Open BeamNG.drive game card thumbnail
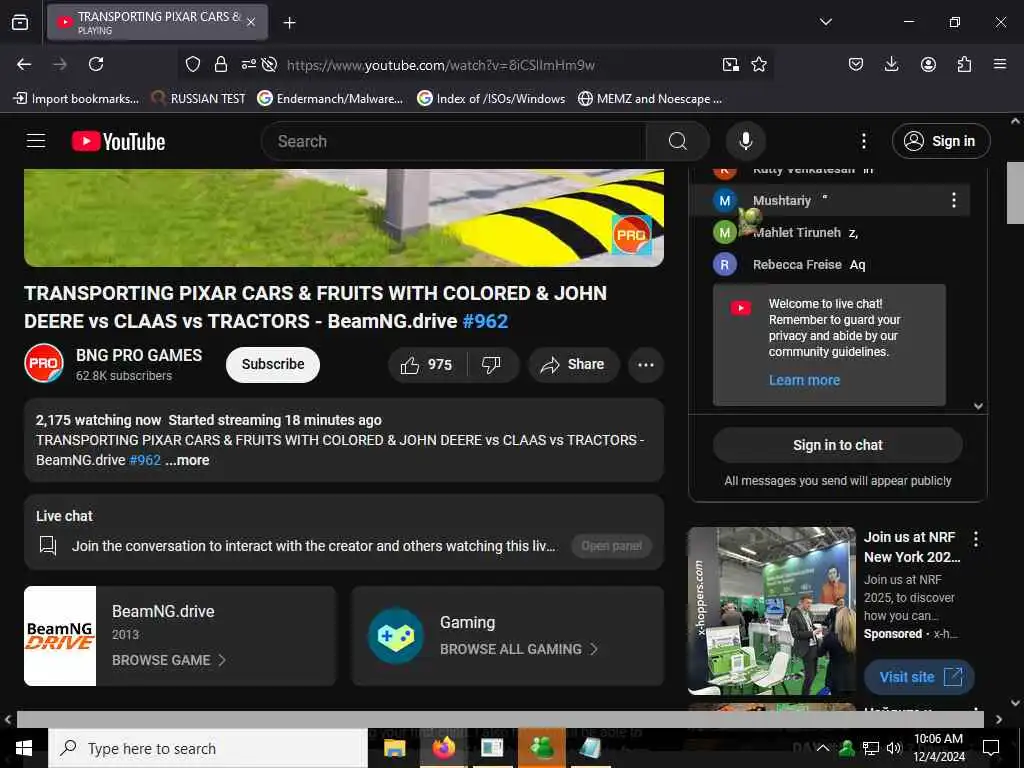Screen dimensions: 1024x768 (x=60, y=636)
